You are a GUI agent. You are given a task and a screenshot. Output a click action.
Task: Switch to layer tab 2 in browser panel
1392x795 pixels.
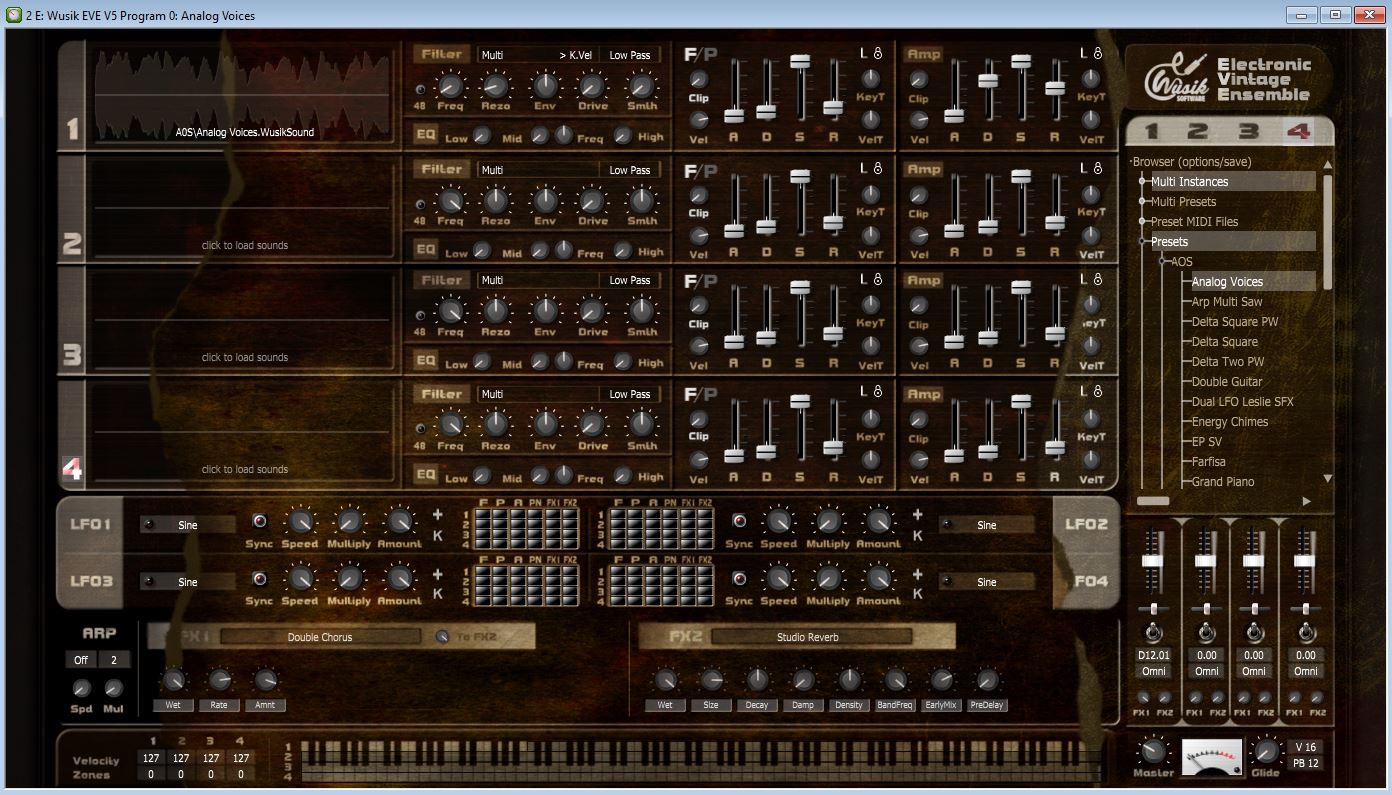(1198, 131)
